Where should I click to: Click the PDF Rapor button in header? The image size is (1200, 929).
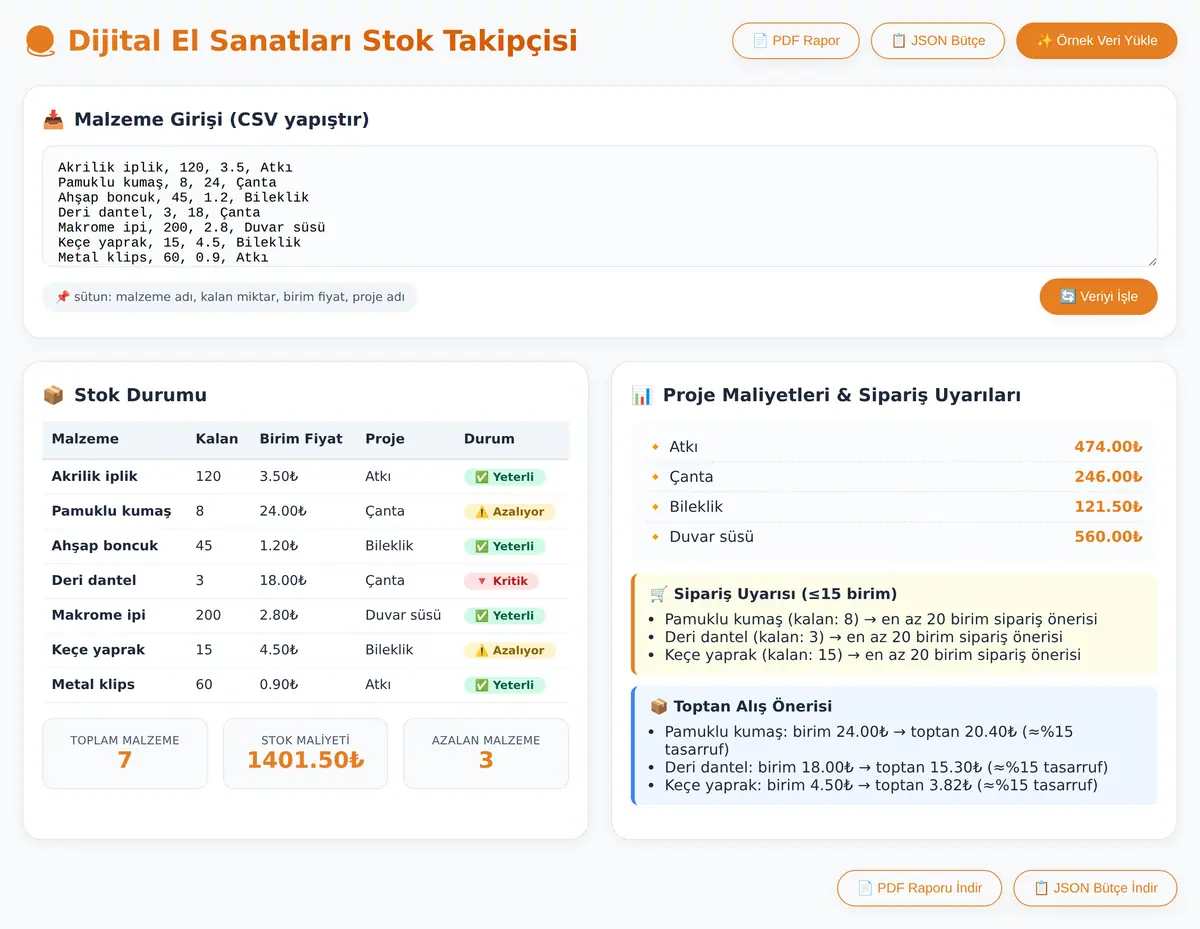[x=796, y=41]
